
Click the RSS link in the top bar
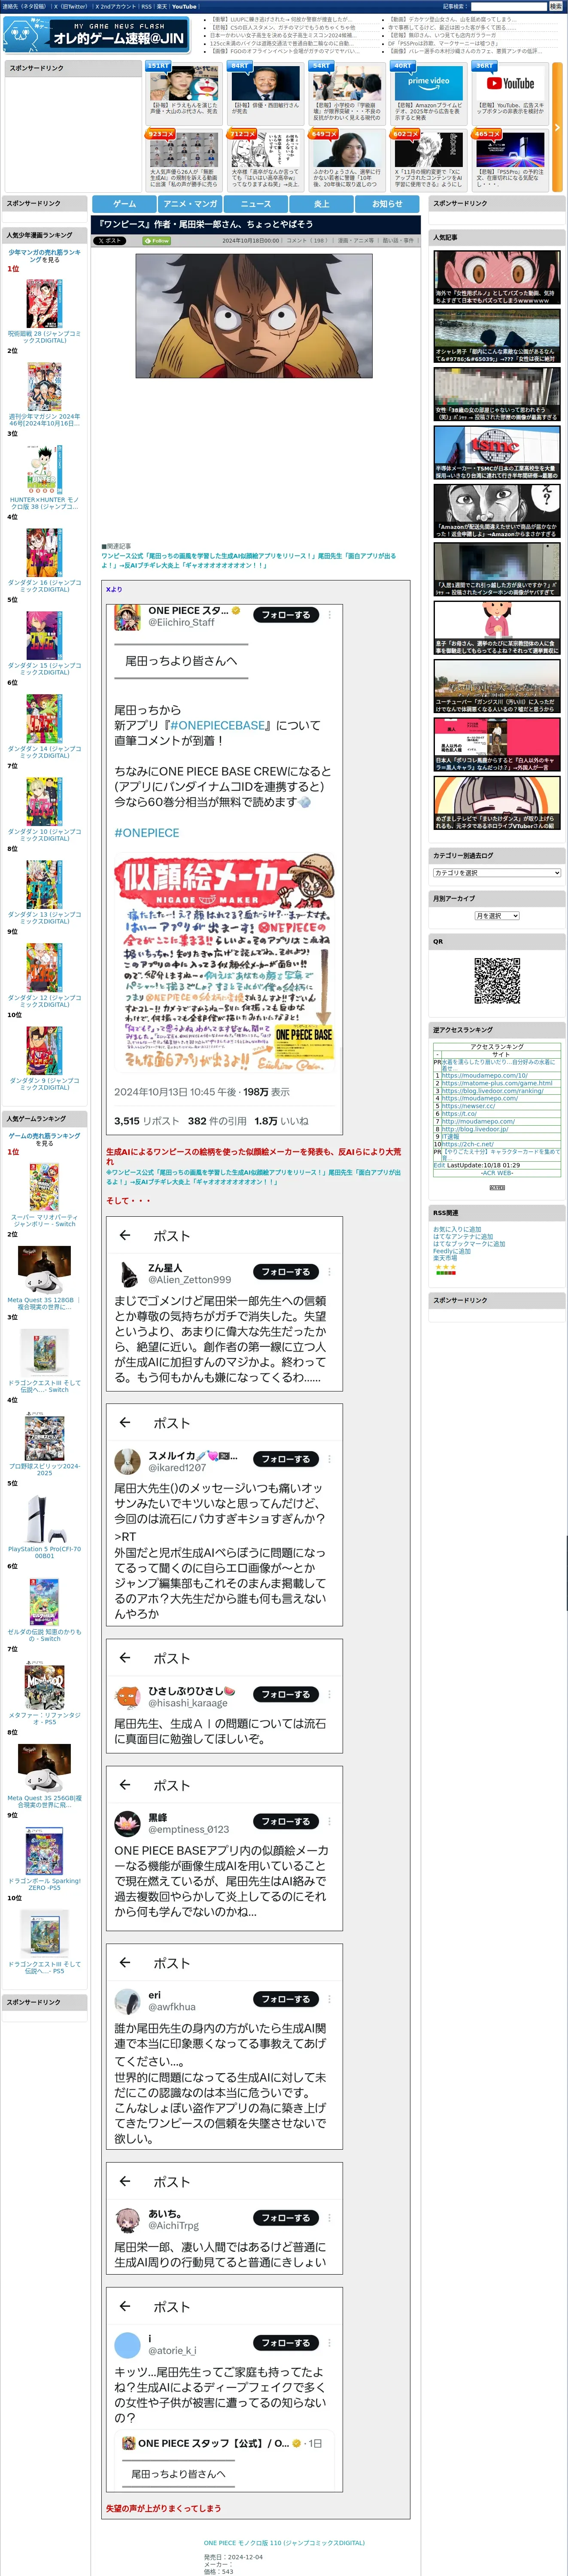point(147,7)
